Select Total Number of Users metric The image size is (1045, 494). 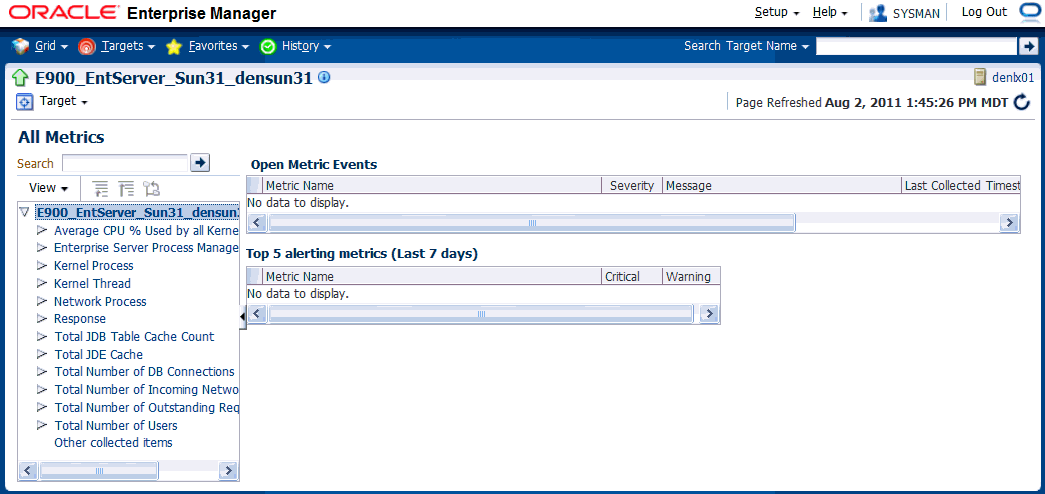coord(116,425)
